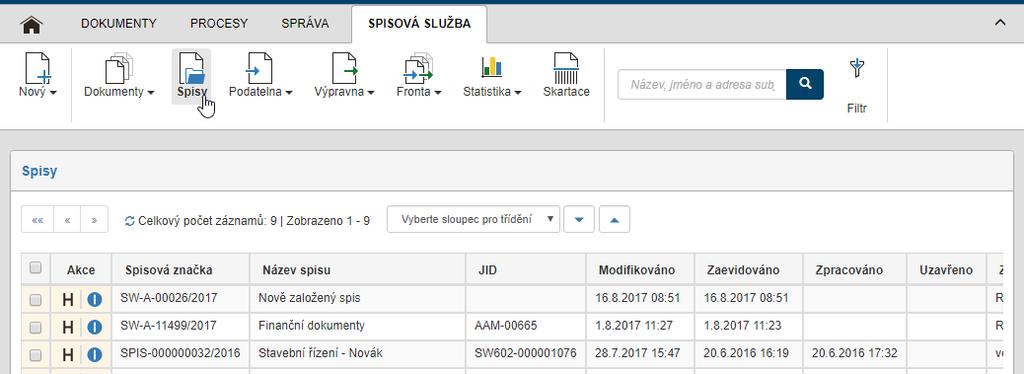Click the value 28.7.2017 15:47
1024x374 pixels.
click(x=638, y=353)
